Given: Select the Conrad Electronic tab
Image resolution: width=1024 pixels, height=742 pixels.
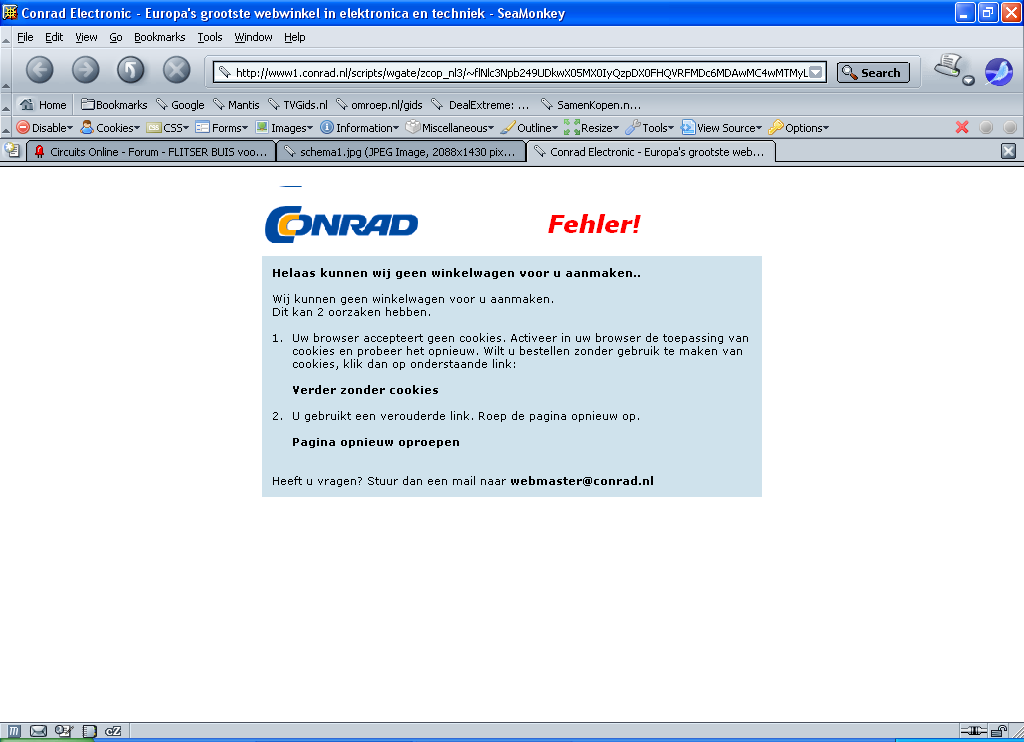Looking at the screenshot, I should 651,152.
